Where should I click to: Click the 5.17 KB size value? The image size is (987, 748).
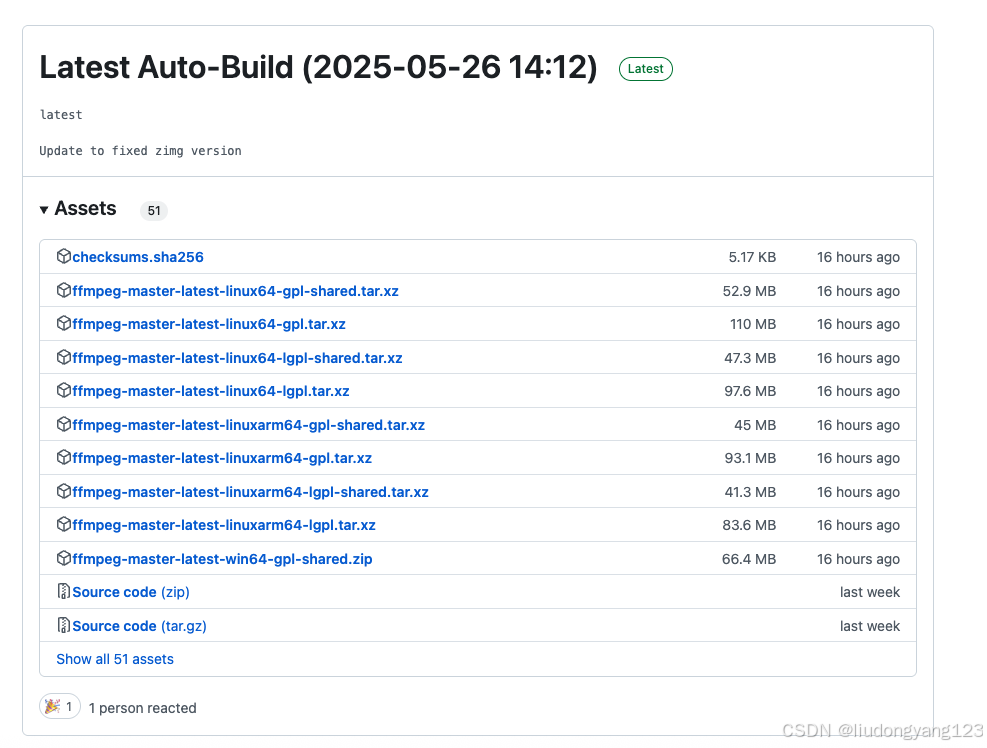[x=752, y=257]
